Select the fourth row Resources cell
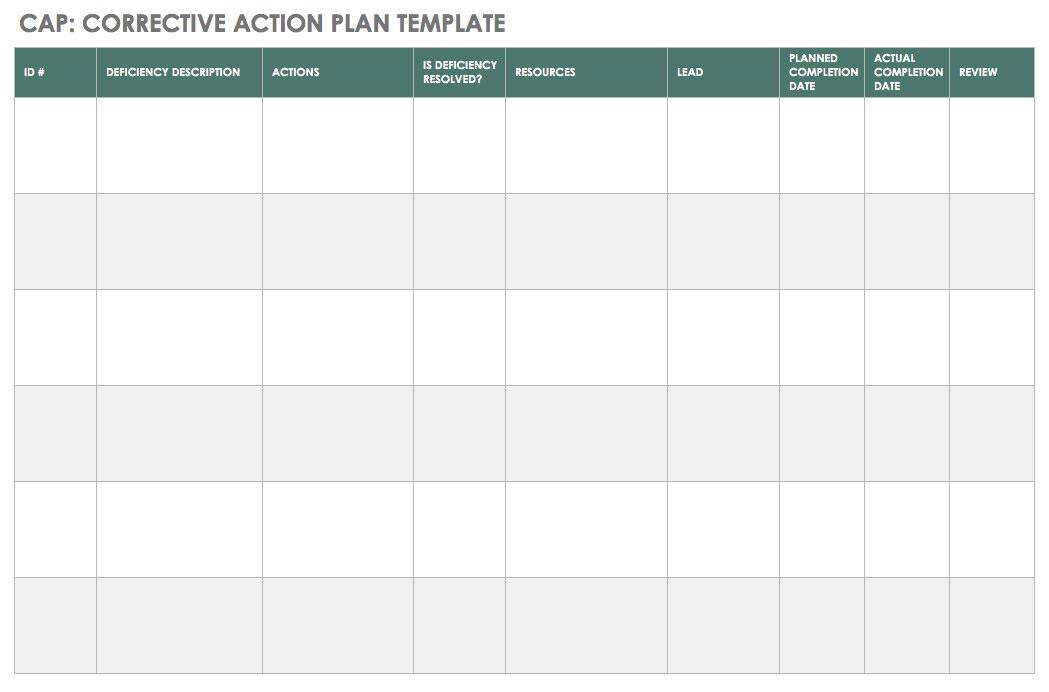 (x=586, y=433)
